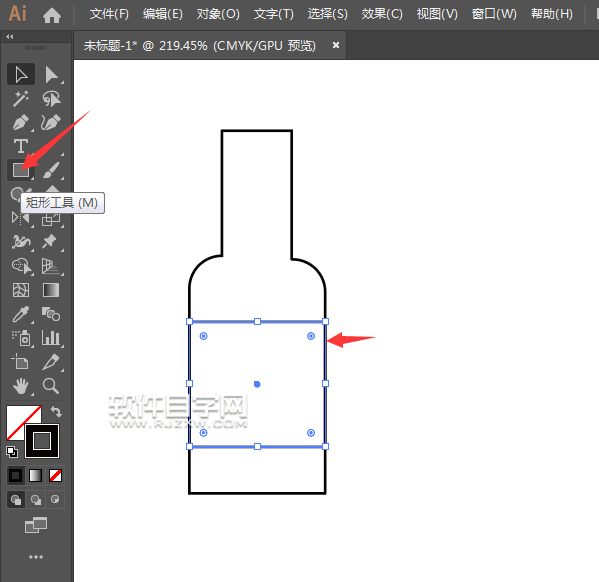Screen dimensions: 599x582
Task: Select the Reflect tool
Action: tap(21, 219)
